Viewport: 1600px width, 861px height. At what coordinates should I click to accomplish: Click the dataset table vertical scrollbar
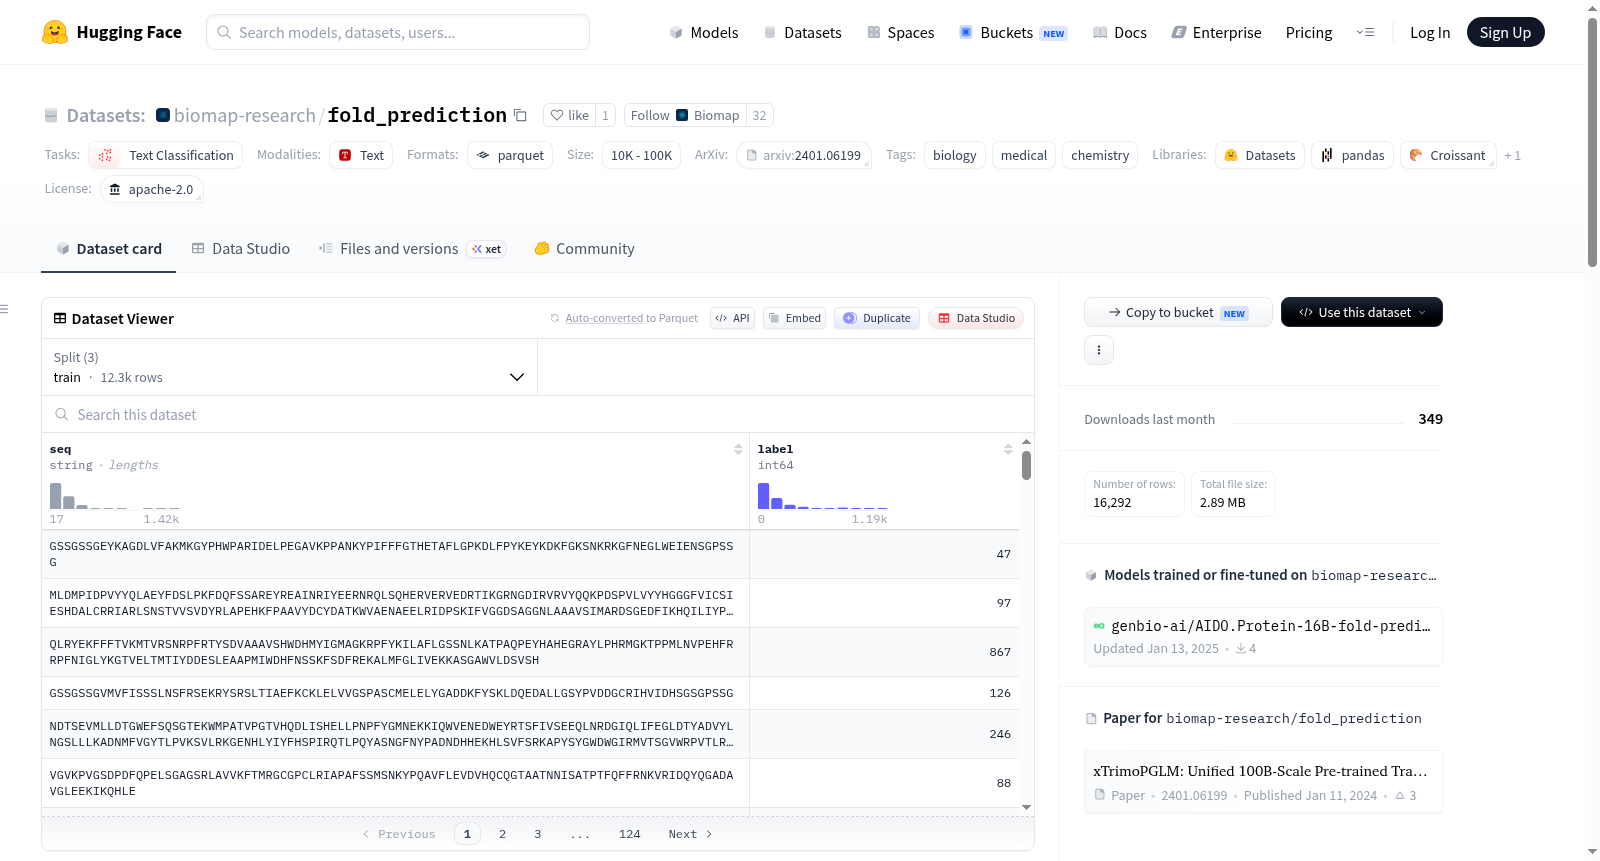pyautogui.click(x=1026, y=466)
